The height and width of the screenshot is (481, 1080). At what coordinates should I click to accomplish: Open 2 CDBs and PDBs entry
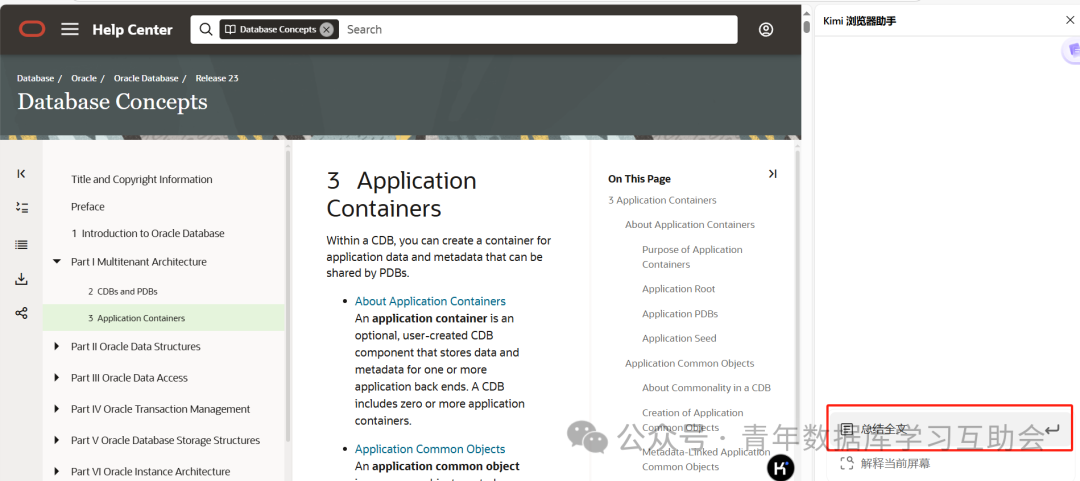(123, 291)
